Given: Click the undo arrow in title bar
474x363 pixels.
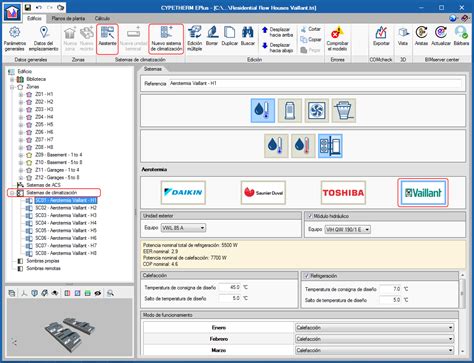Looking at the screenshot, I should point(39,7).
